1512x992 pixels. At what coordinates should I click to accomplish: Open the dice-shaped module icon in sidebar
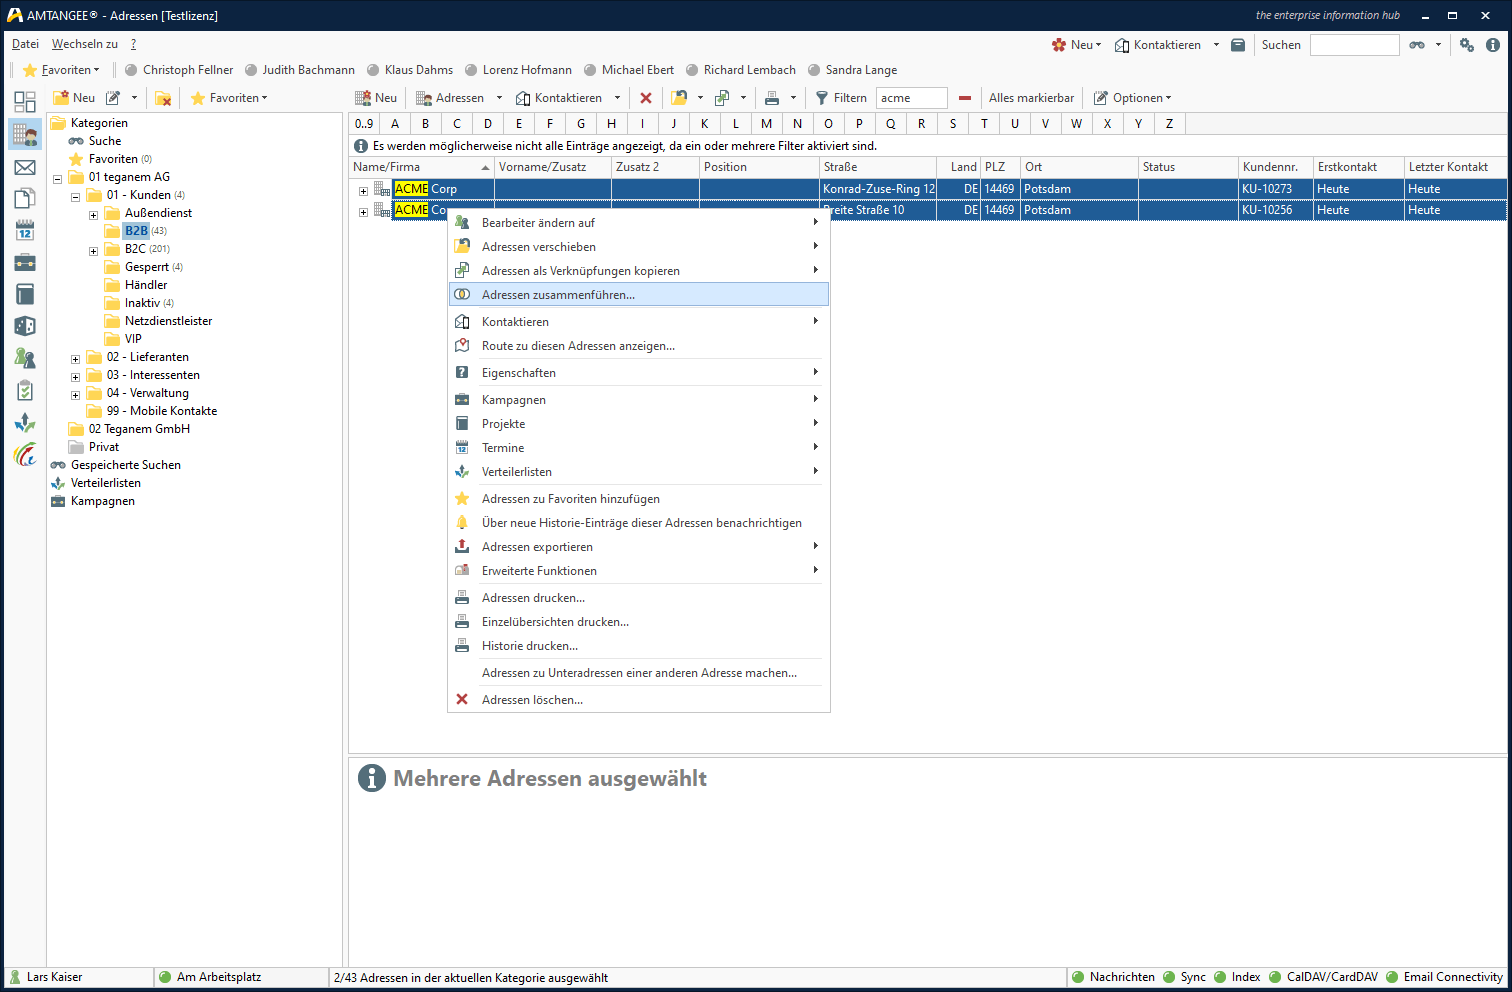(25, 326)
